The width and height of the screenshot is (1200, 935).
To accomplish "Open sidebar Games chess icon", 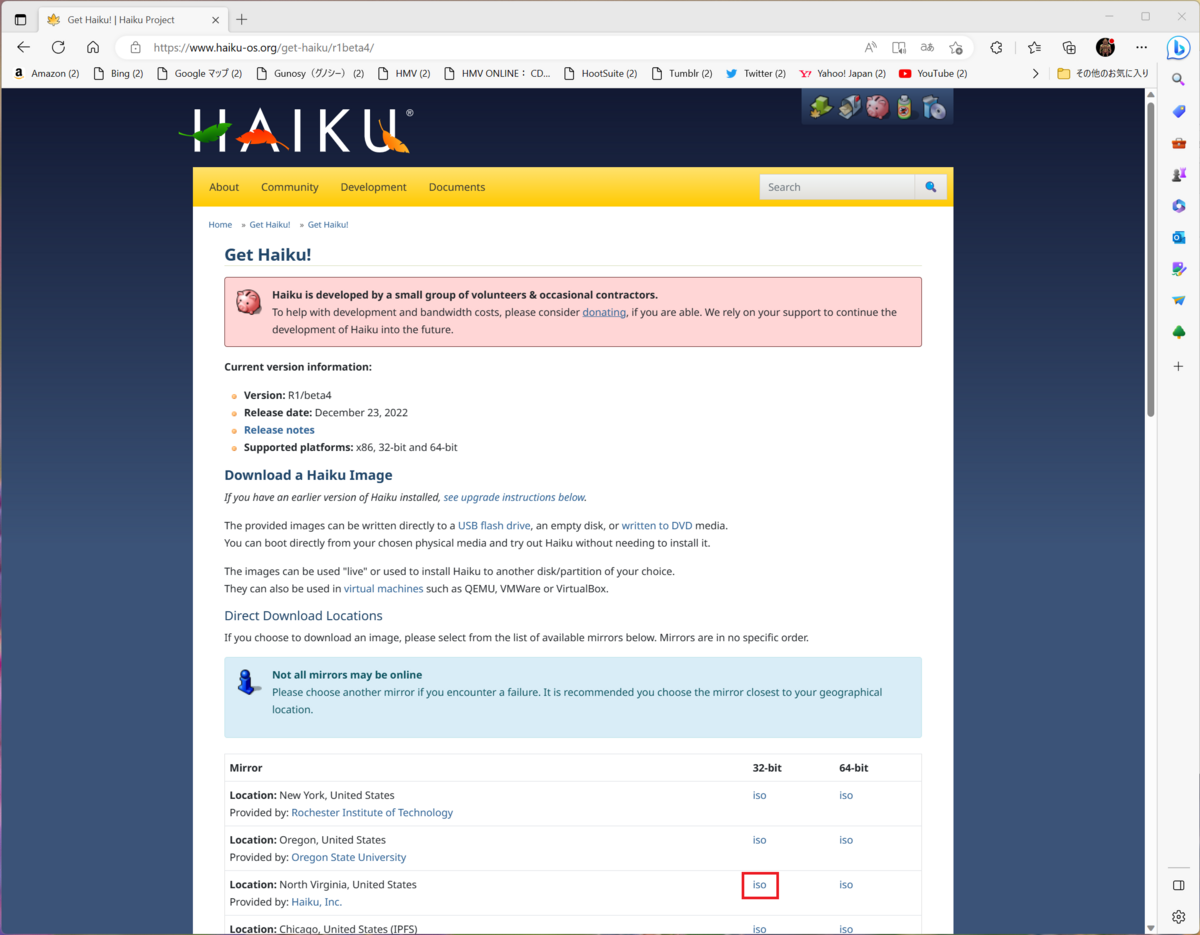I will (1179, 174).
